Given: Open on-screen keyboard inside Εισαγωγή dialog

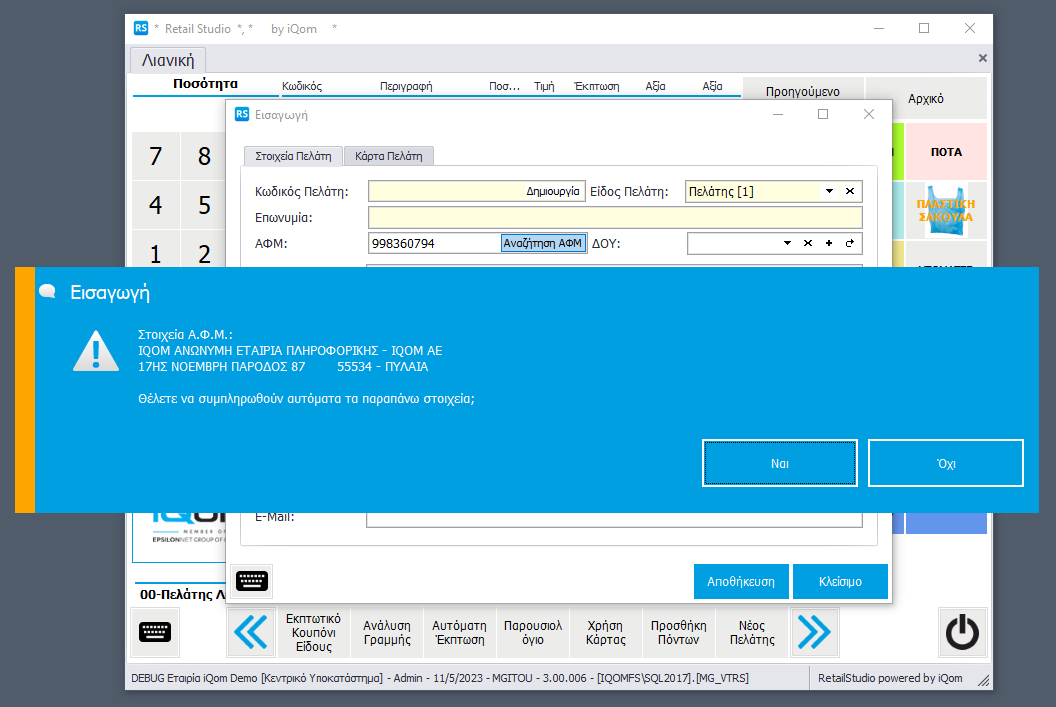Looking at the screenshot, I should pyautogui.click(x=252, y=581).
